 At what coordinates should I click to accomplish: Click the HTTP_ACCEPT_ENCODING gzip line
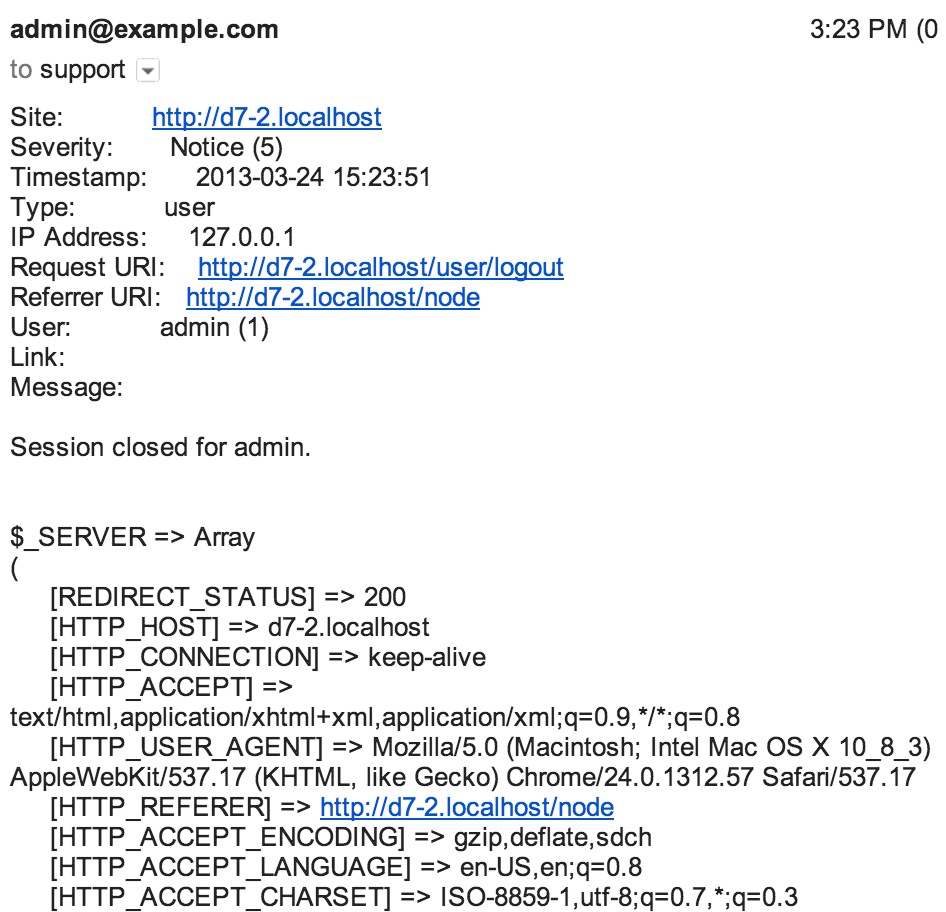pyautogui.click(x=351, y=837)
